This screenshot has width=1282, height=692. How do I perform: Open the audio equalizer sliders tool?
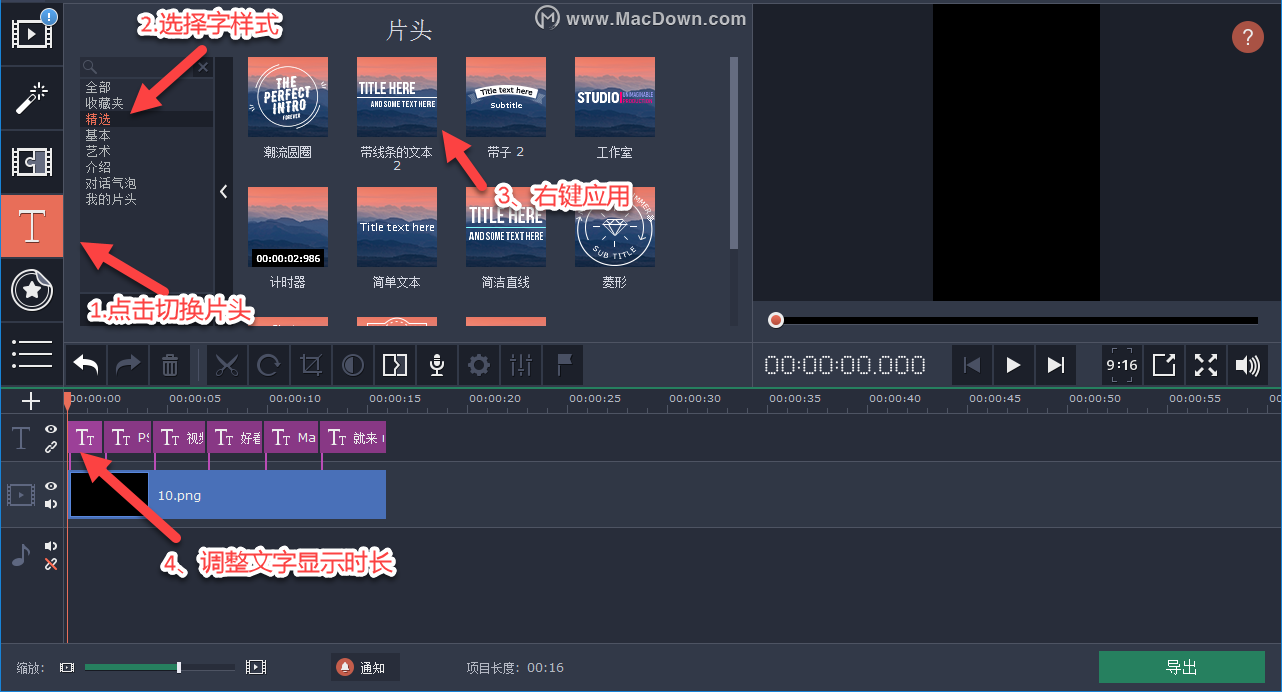[521, 366]
